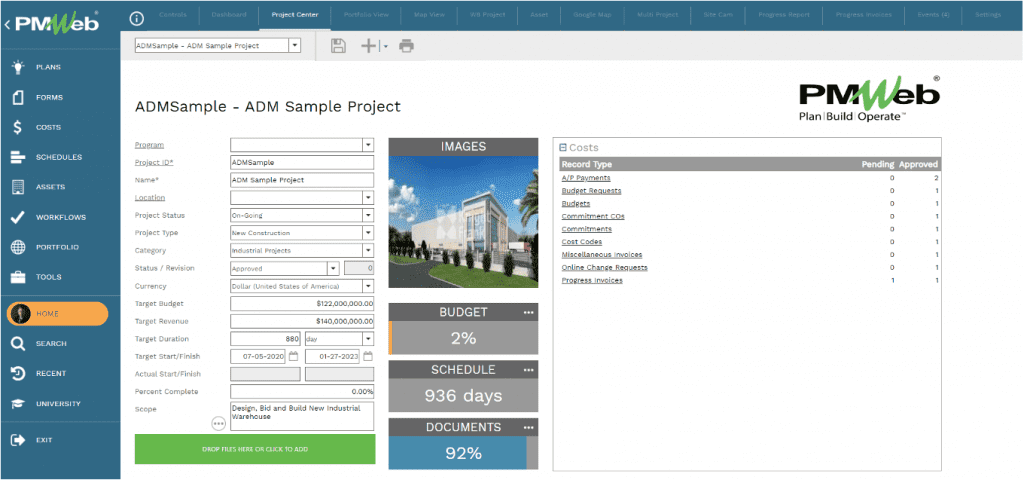Expand the Project Status dropdown

[x=368, y=215]
